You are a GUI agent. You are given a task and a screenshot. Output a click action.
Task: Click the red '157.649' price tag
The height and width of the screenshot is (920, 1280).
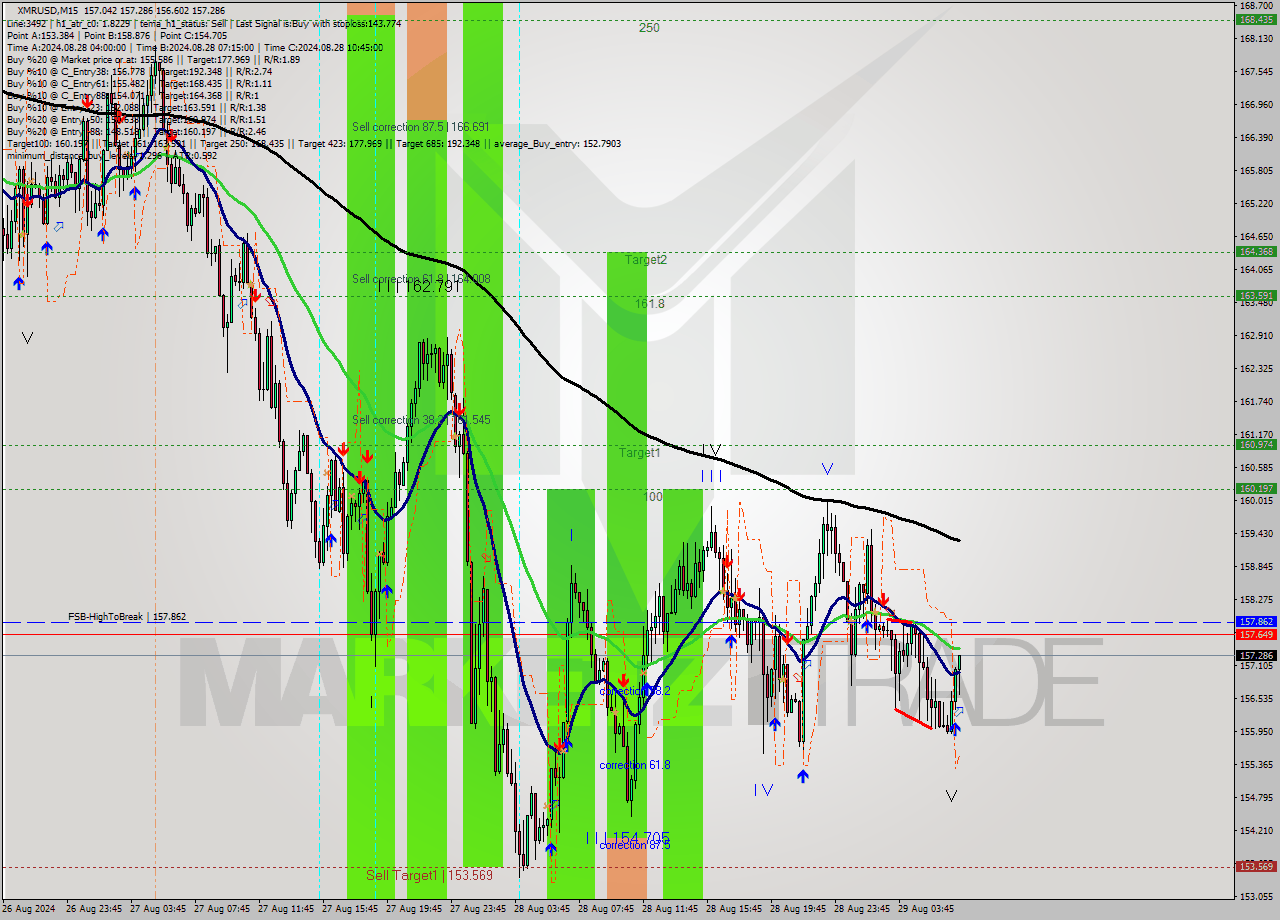pos(1256,634)
